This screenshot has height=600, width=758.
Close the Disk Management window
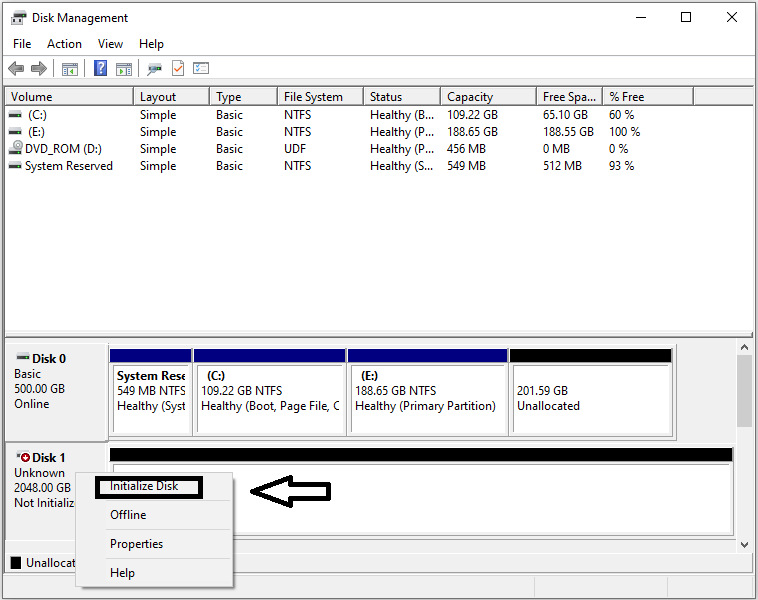click(x=731, y=18)
